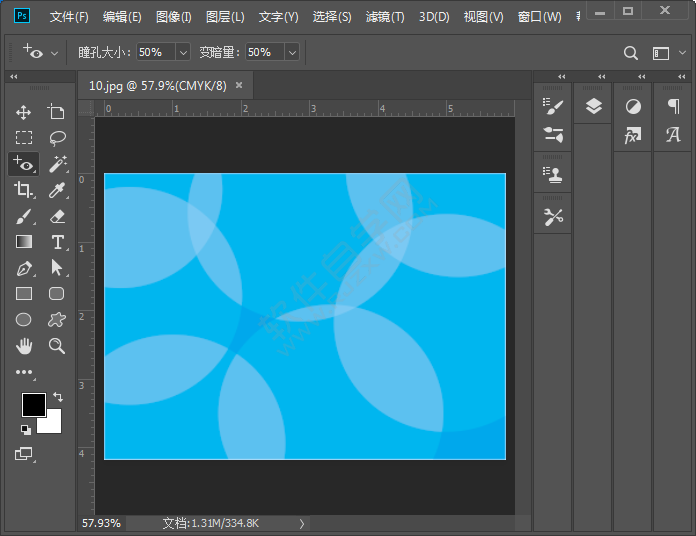Select the Move tool
This screenshot has width=696, height=536.
24,112
